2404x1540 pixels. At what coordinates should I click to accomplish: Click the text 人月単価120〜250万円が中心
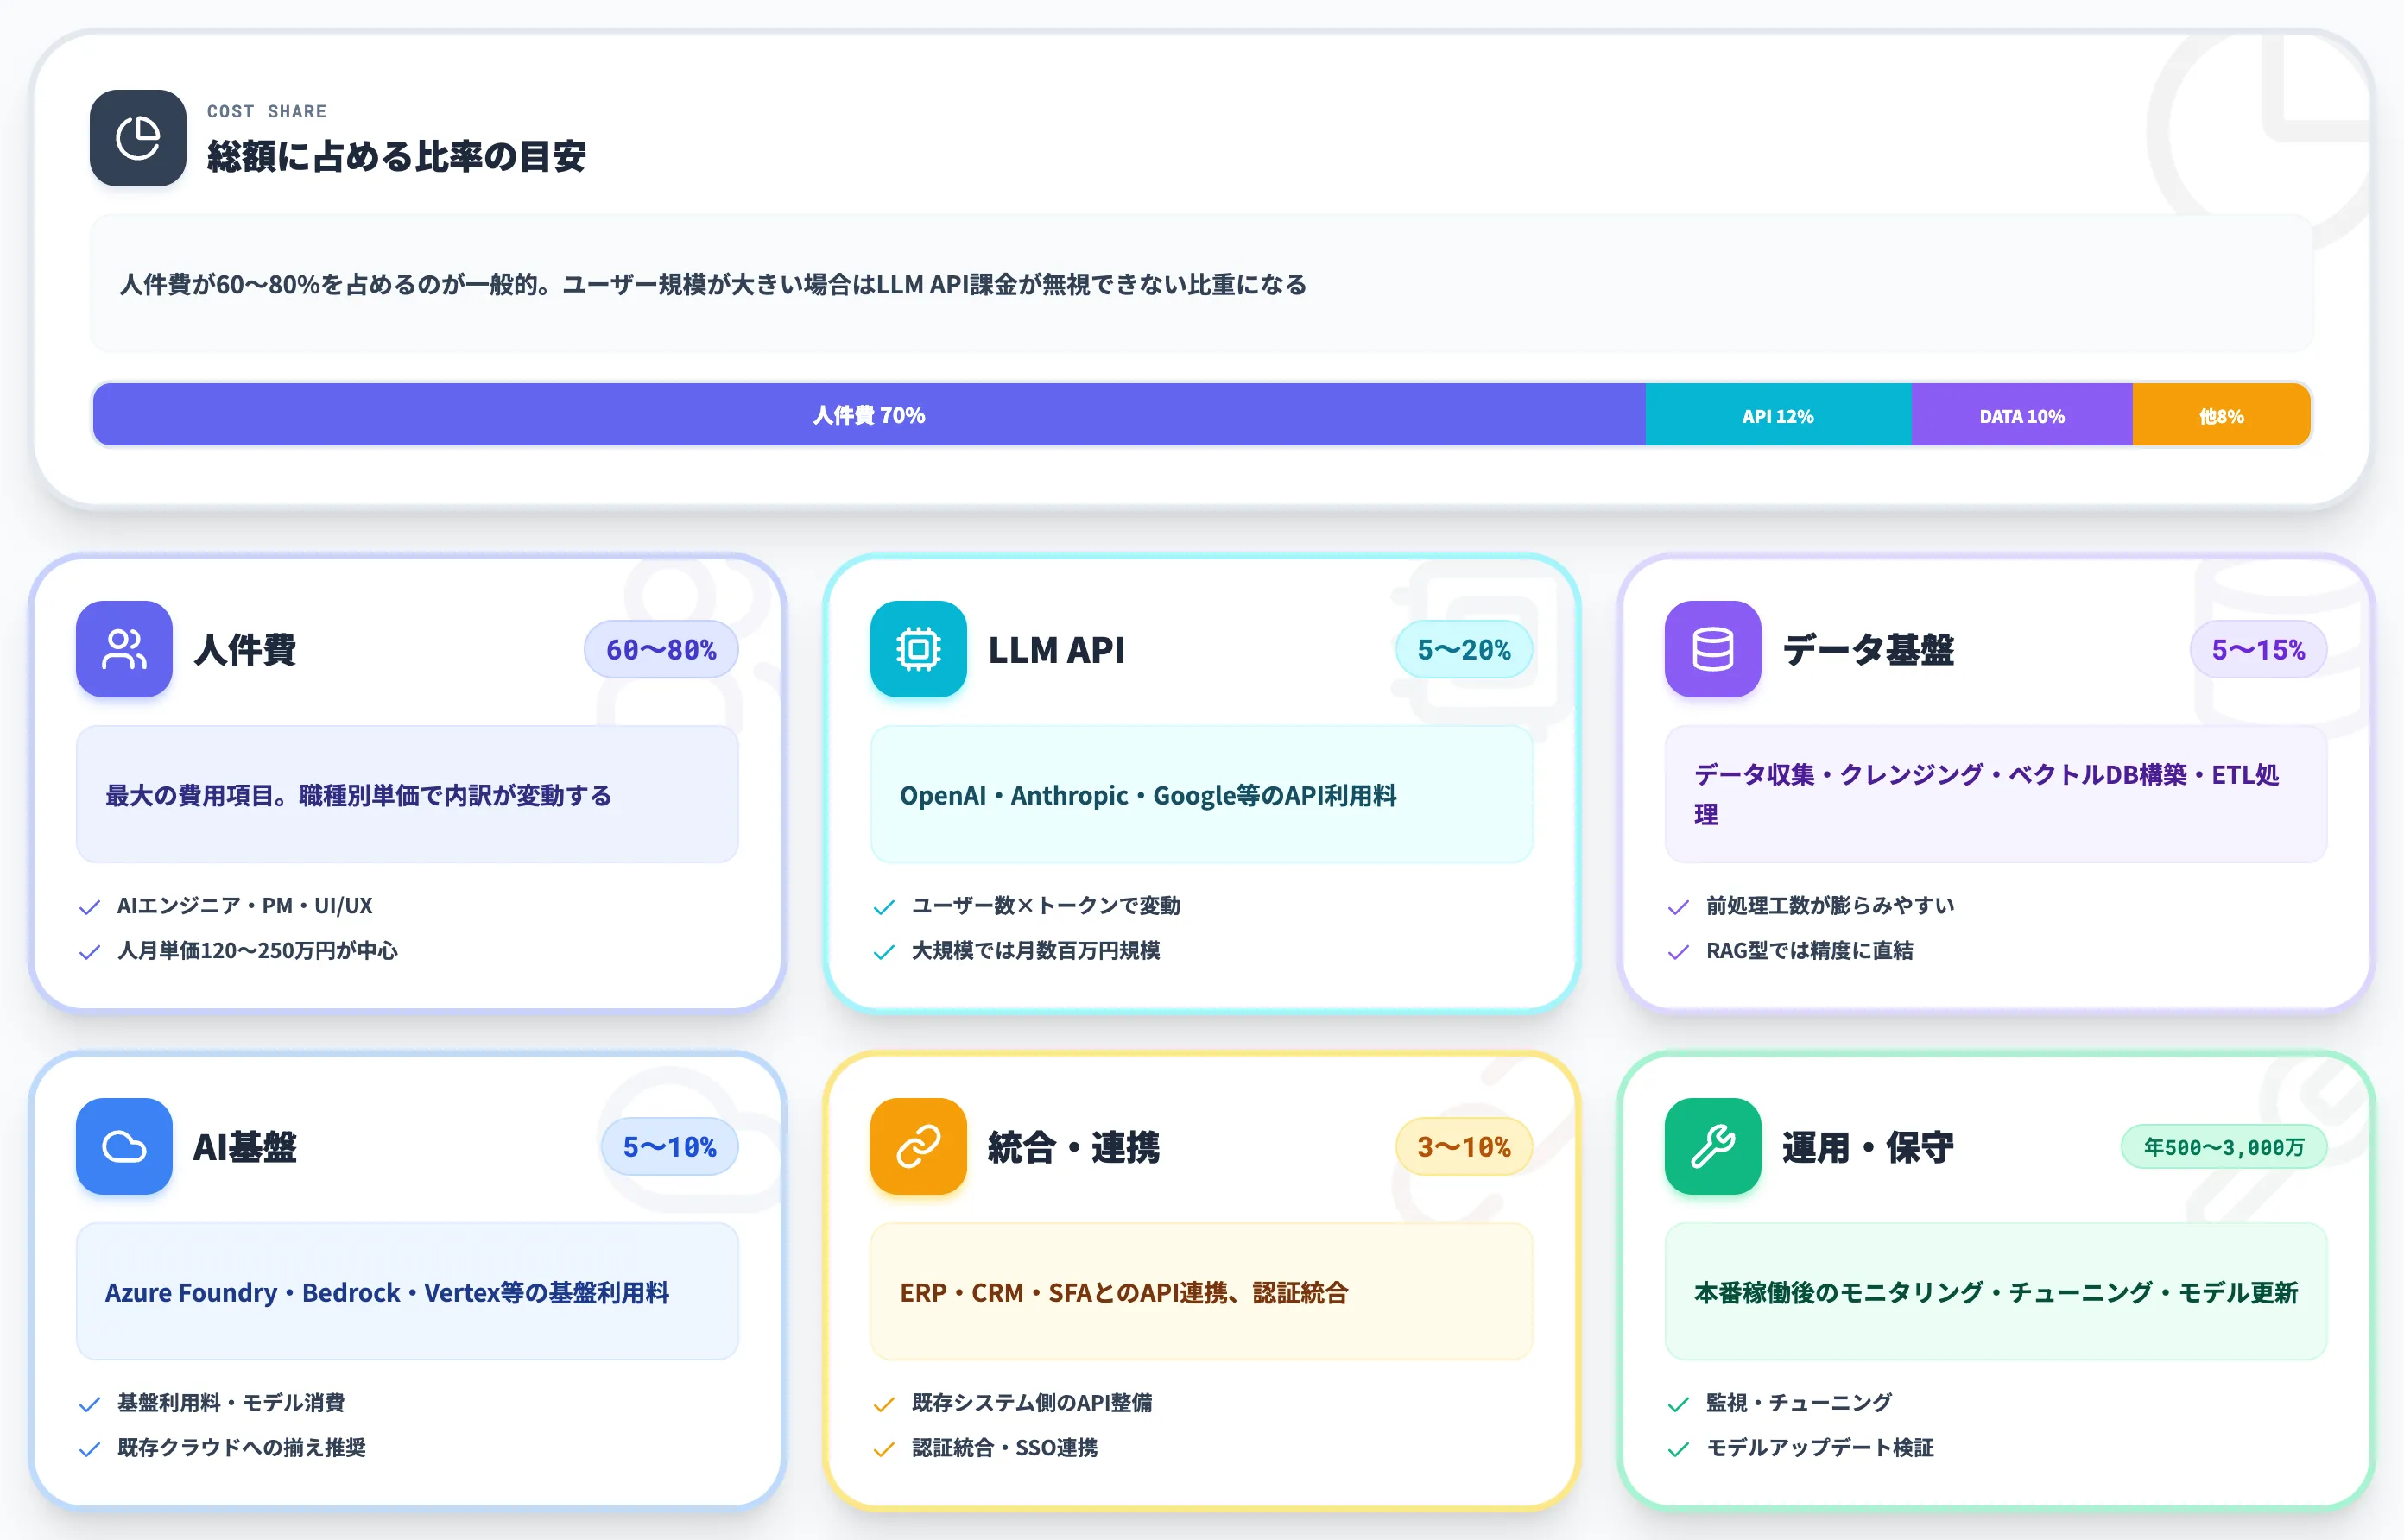point(257,951)
